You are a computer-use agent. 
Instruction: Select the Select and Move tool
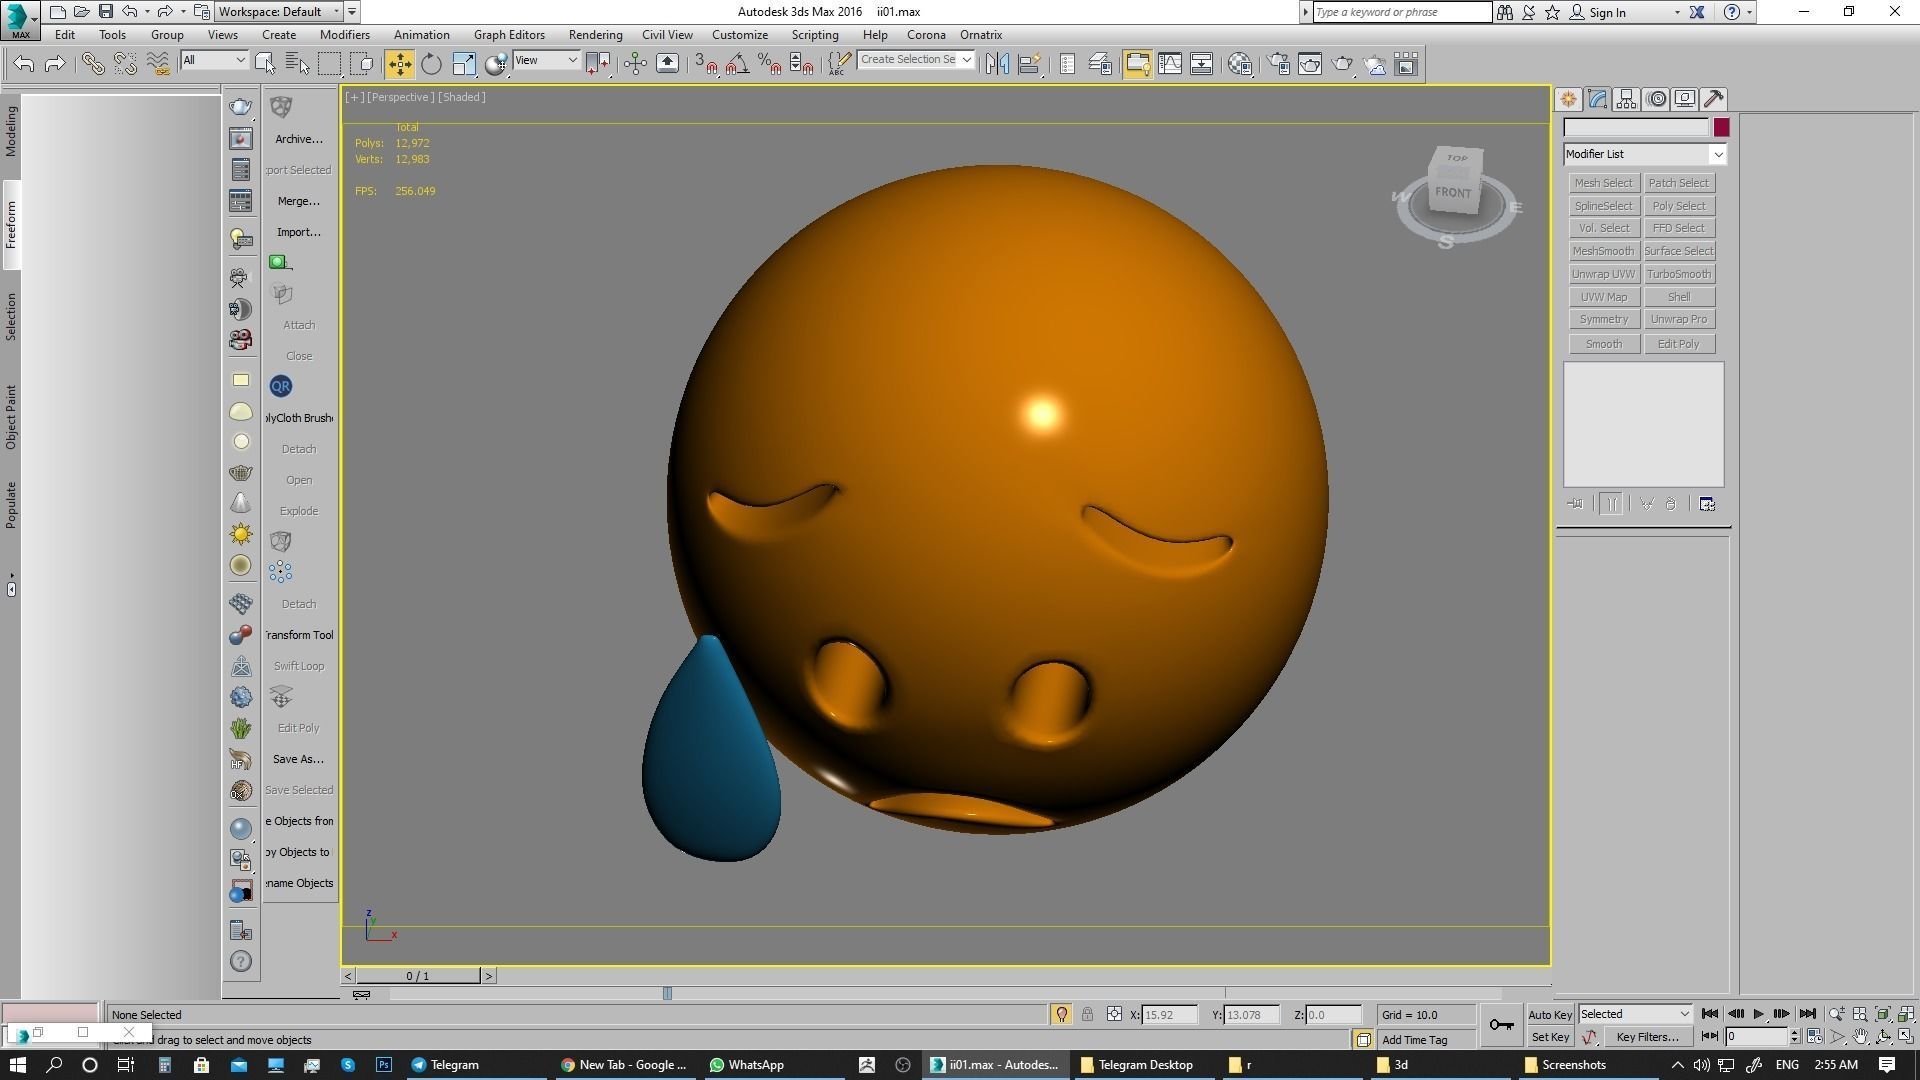click(x=399, y=64)
